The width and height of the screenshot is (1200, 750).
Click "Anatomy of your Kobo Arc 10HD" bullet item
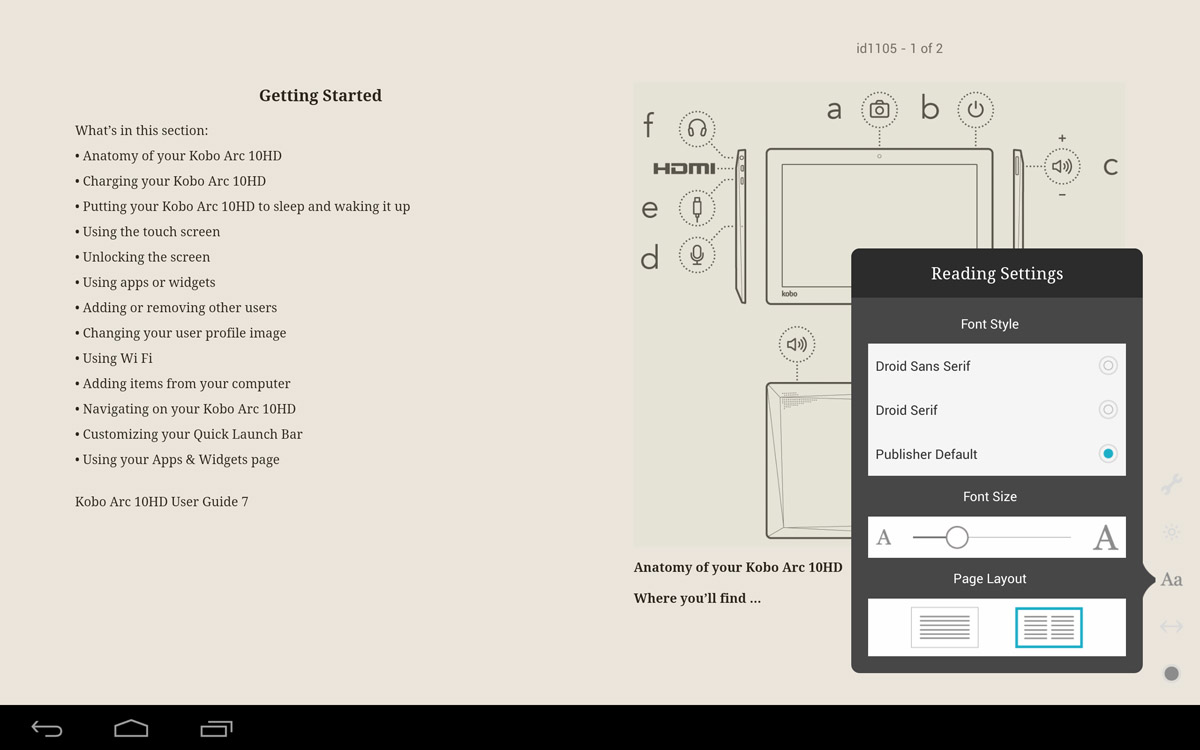[178, 156]
